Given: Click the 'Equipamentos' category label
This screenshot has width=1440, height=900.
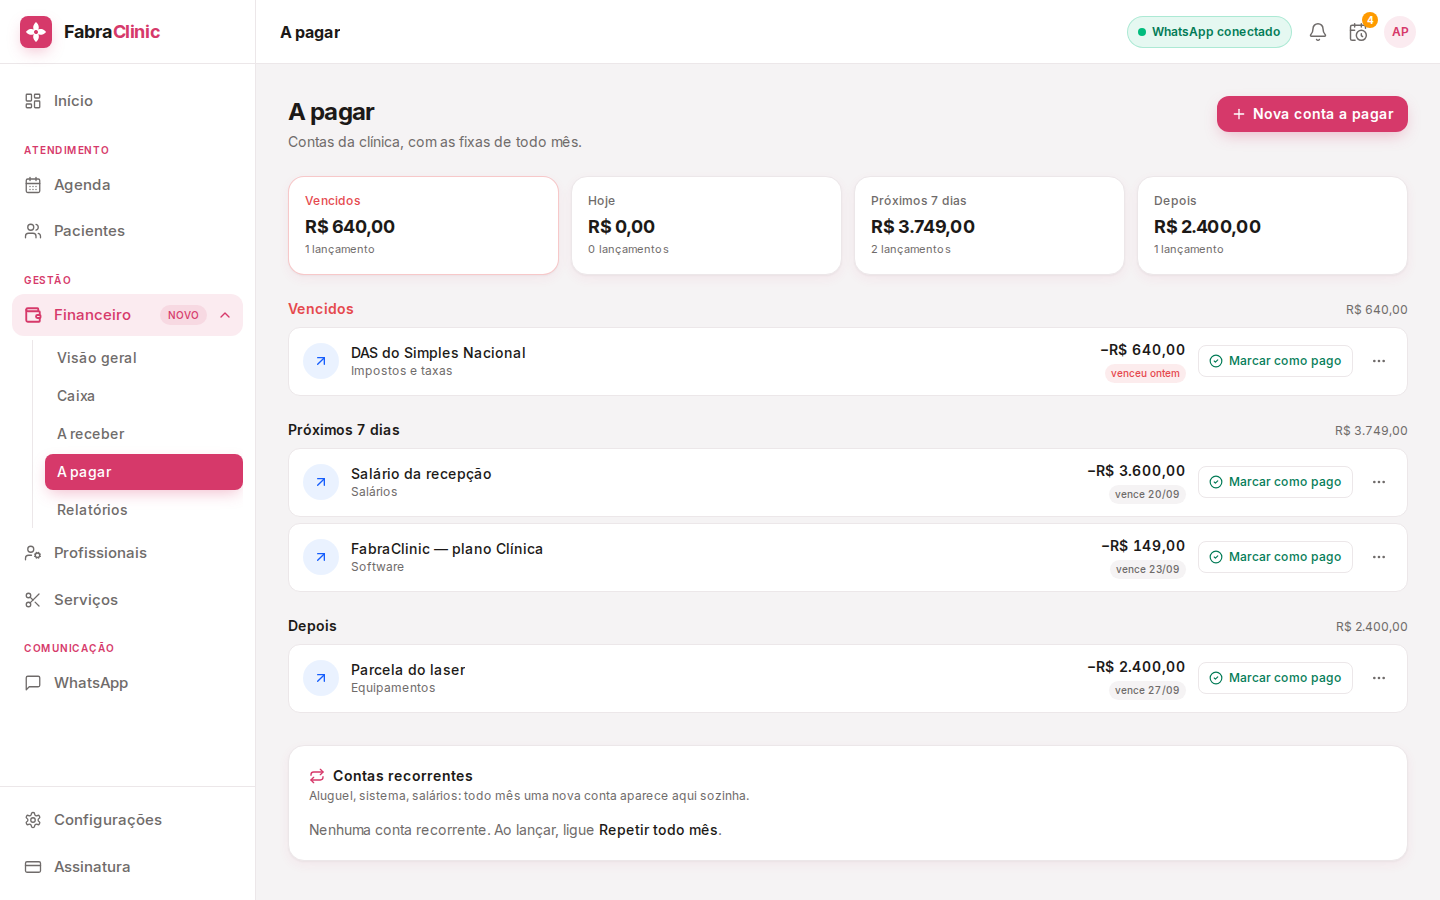Looking at the screenshot, I should 393,688.
